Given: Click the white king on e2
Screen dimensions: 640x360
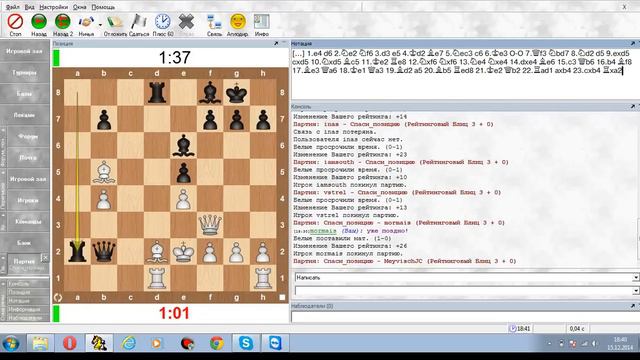Looking at the screenshot, I should pyautogui.click(x=184, y=251).
